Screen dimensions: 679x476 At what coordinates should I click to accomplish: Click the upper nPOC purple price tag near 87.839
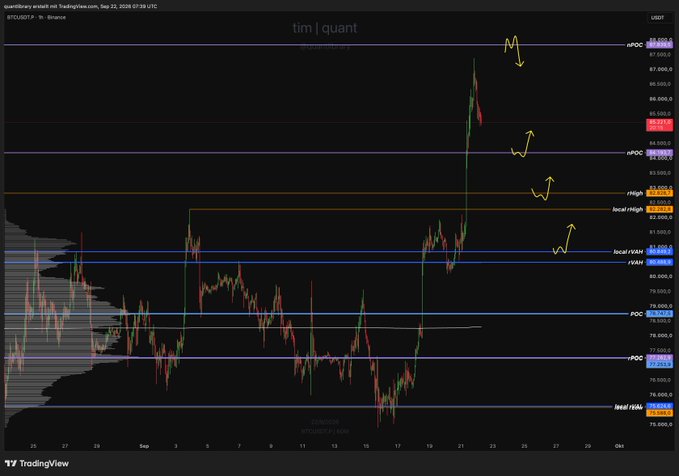(x=660, y=45)
